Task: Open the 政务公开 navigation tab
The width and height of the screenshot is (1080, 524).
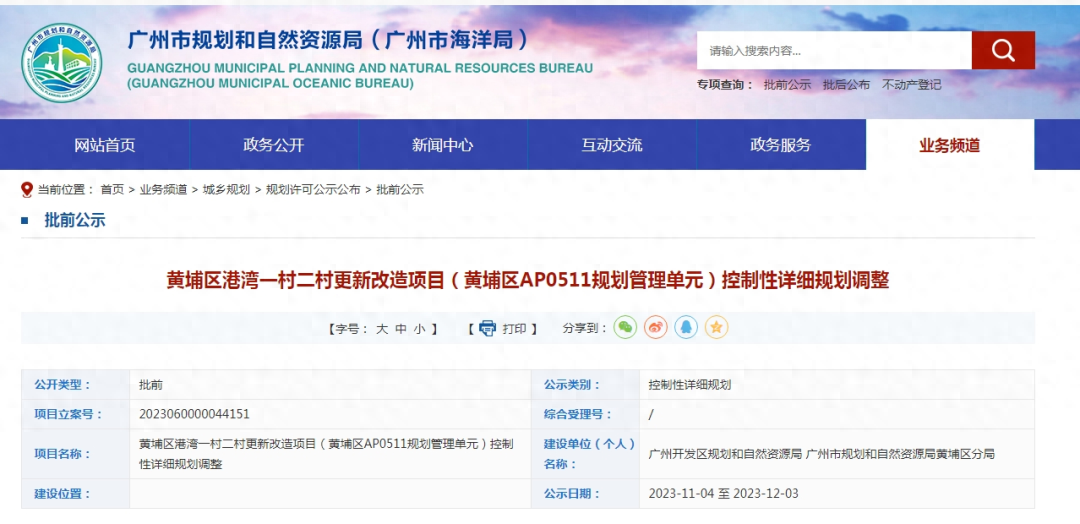Action: (273, 145)
